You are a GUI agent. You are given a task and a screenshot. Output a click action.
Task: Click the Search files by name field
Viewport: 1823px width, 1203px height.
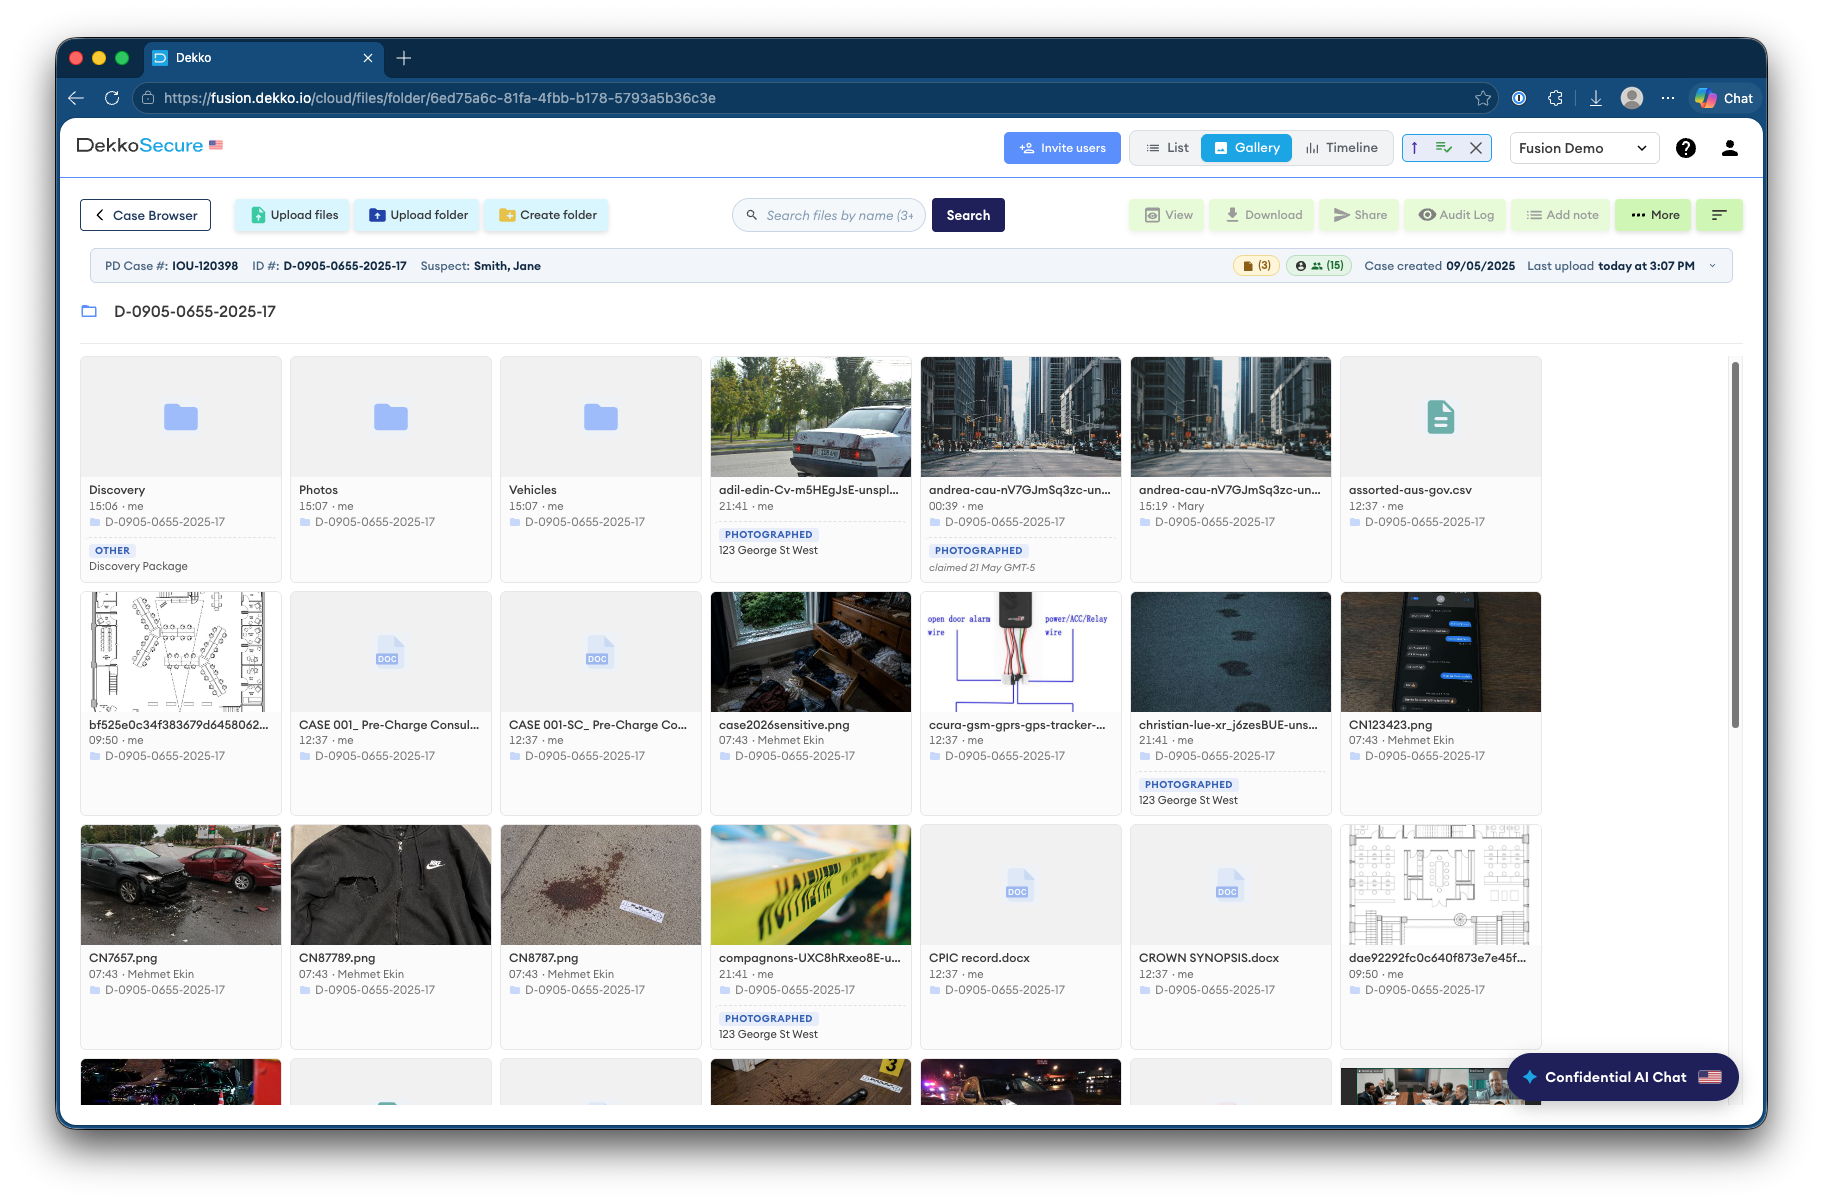(829, 215)
